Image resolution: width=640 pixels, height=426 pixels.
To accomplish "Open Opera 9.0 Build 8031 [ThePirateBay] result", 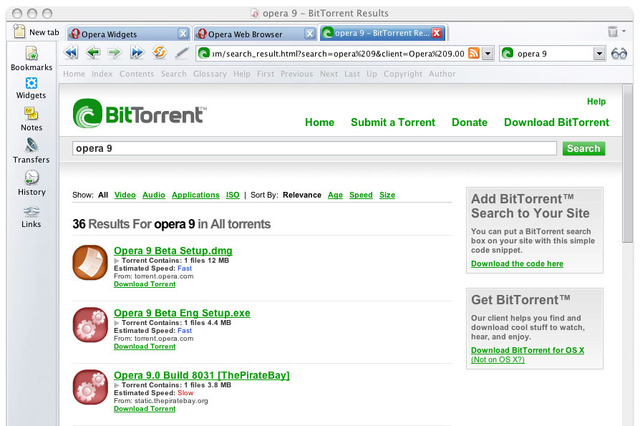I will (x=202, y=375).
